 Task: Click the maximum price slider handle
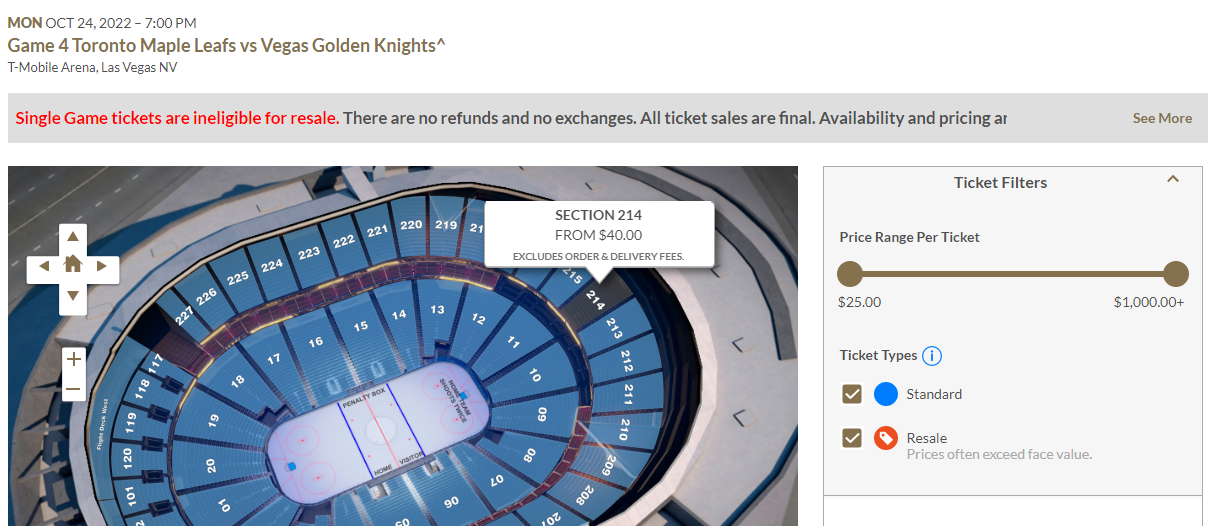point(1176,274)
